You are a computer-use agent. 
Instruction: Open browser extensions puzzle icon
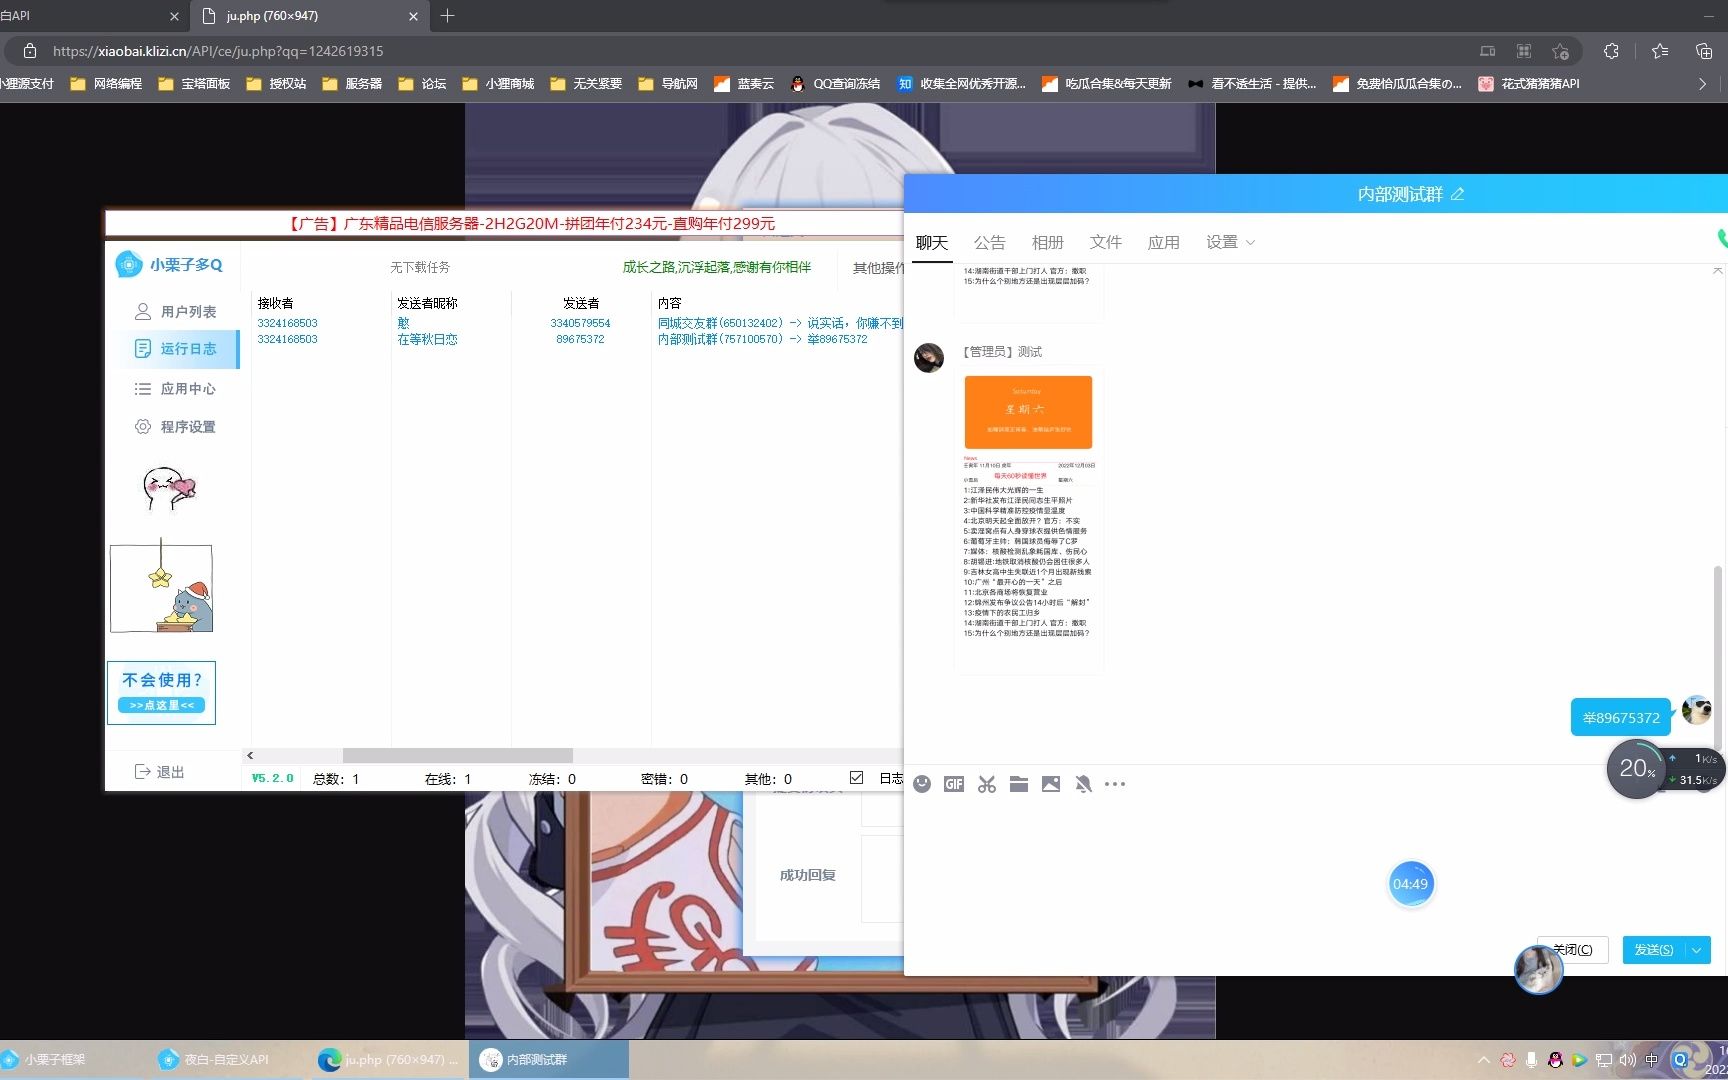coord(1611,51)
